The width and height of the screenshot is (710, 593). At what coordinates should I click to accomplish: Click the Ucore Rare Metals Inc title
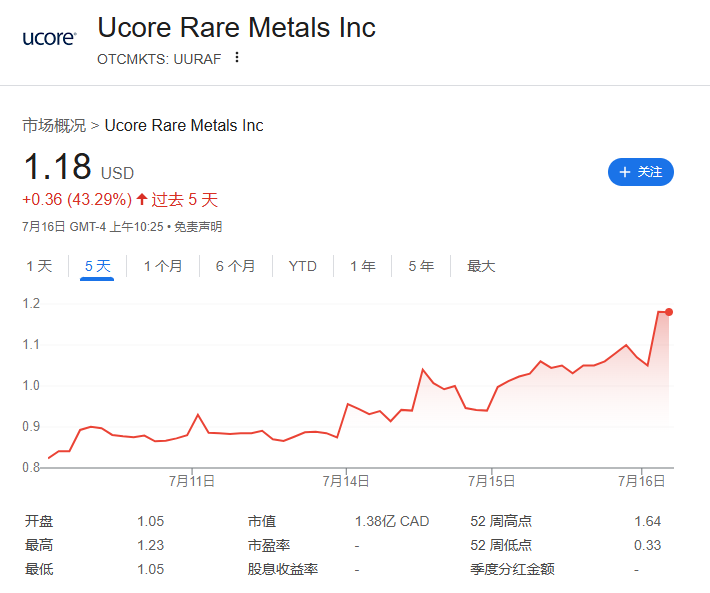coord(236,27)
